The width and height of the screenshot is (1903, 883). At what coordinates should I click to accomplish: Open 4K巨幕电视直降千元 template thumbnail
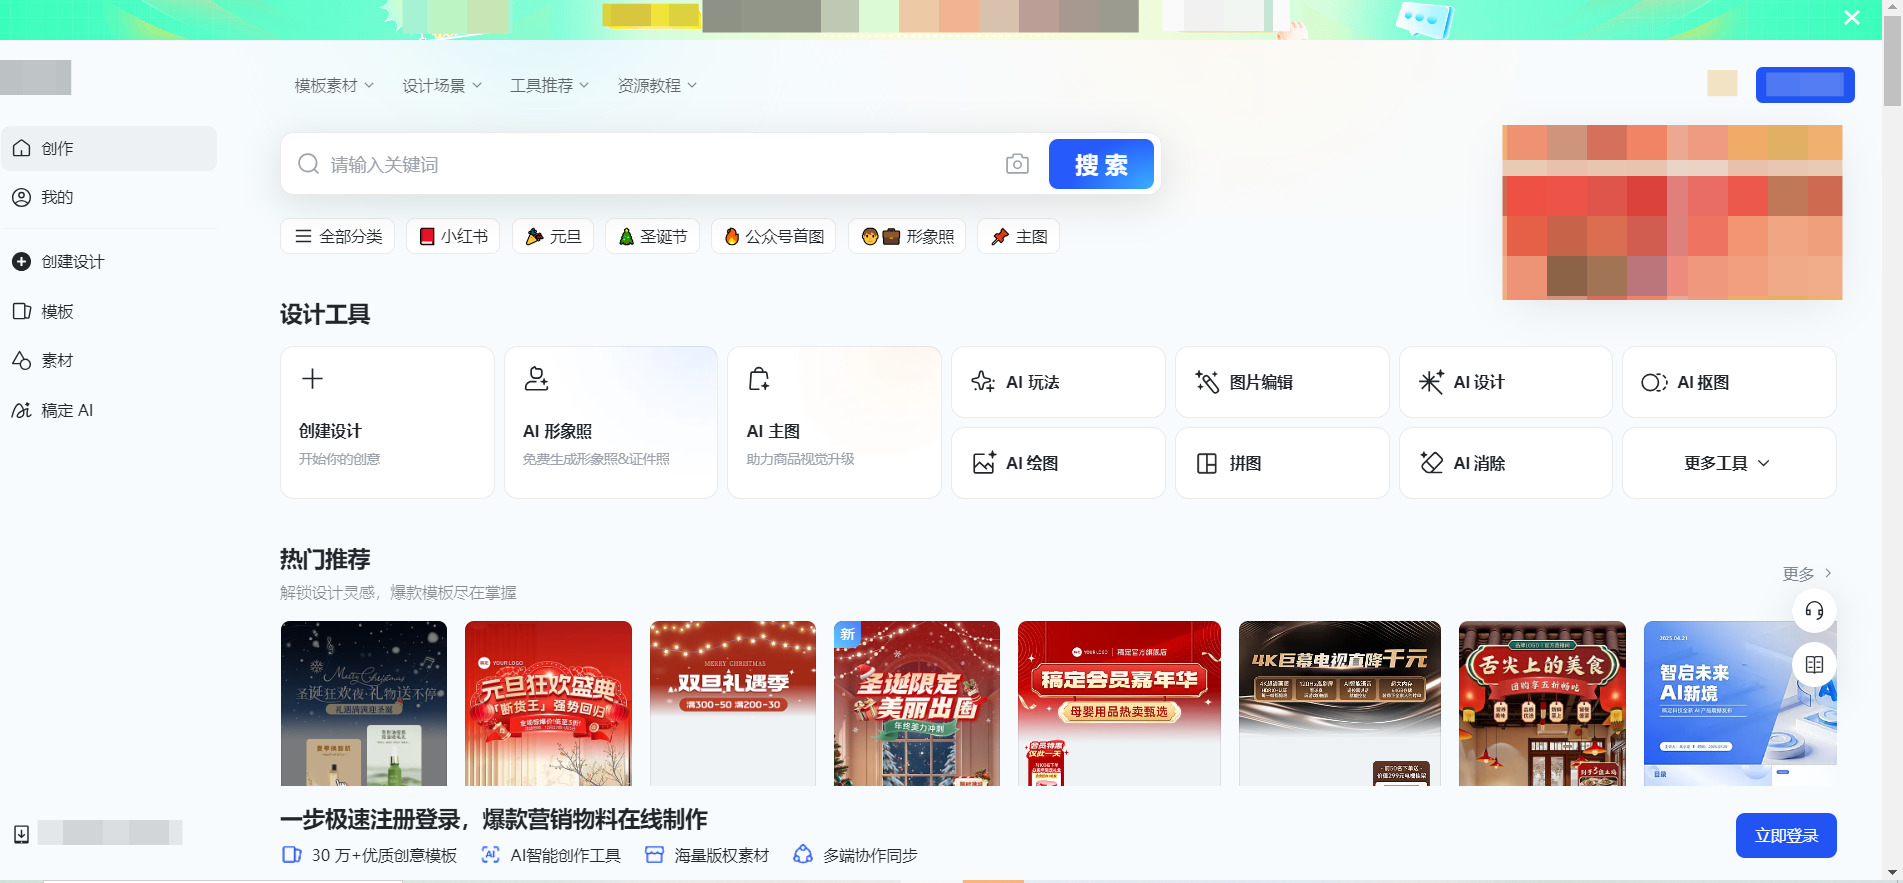pyautogui.click(x=1340, y=703)
